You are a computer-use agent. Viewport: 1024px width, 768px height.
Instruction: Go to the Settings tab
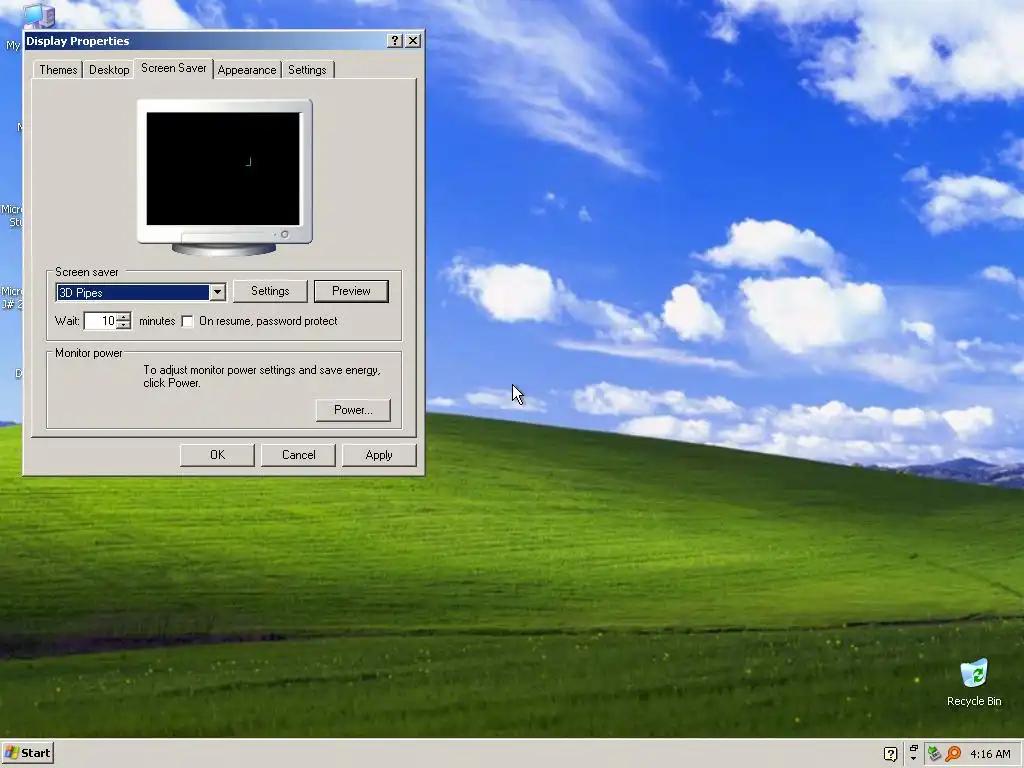[307, 70]
